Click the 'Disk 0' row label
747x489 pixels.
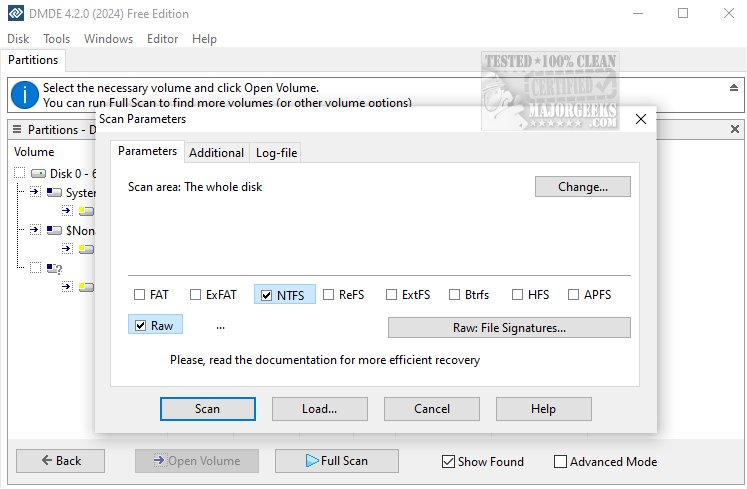coord(73,173)
